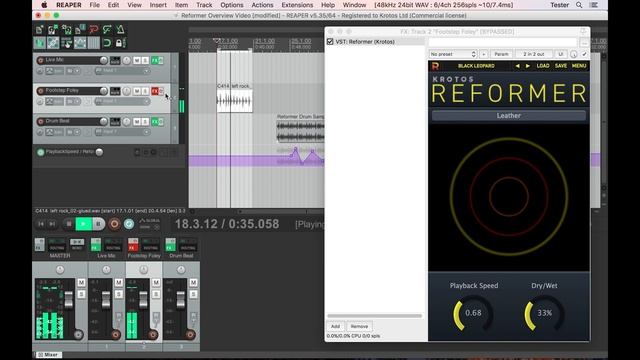
Task: Click the Save Project toolbar icon
Action: (67, 29)
